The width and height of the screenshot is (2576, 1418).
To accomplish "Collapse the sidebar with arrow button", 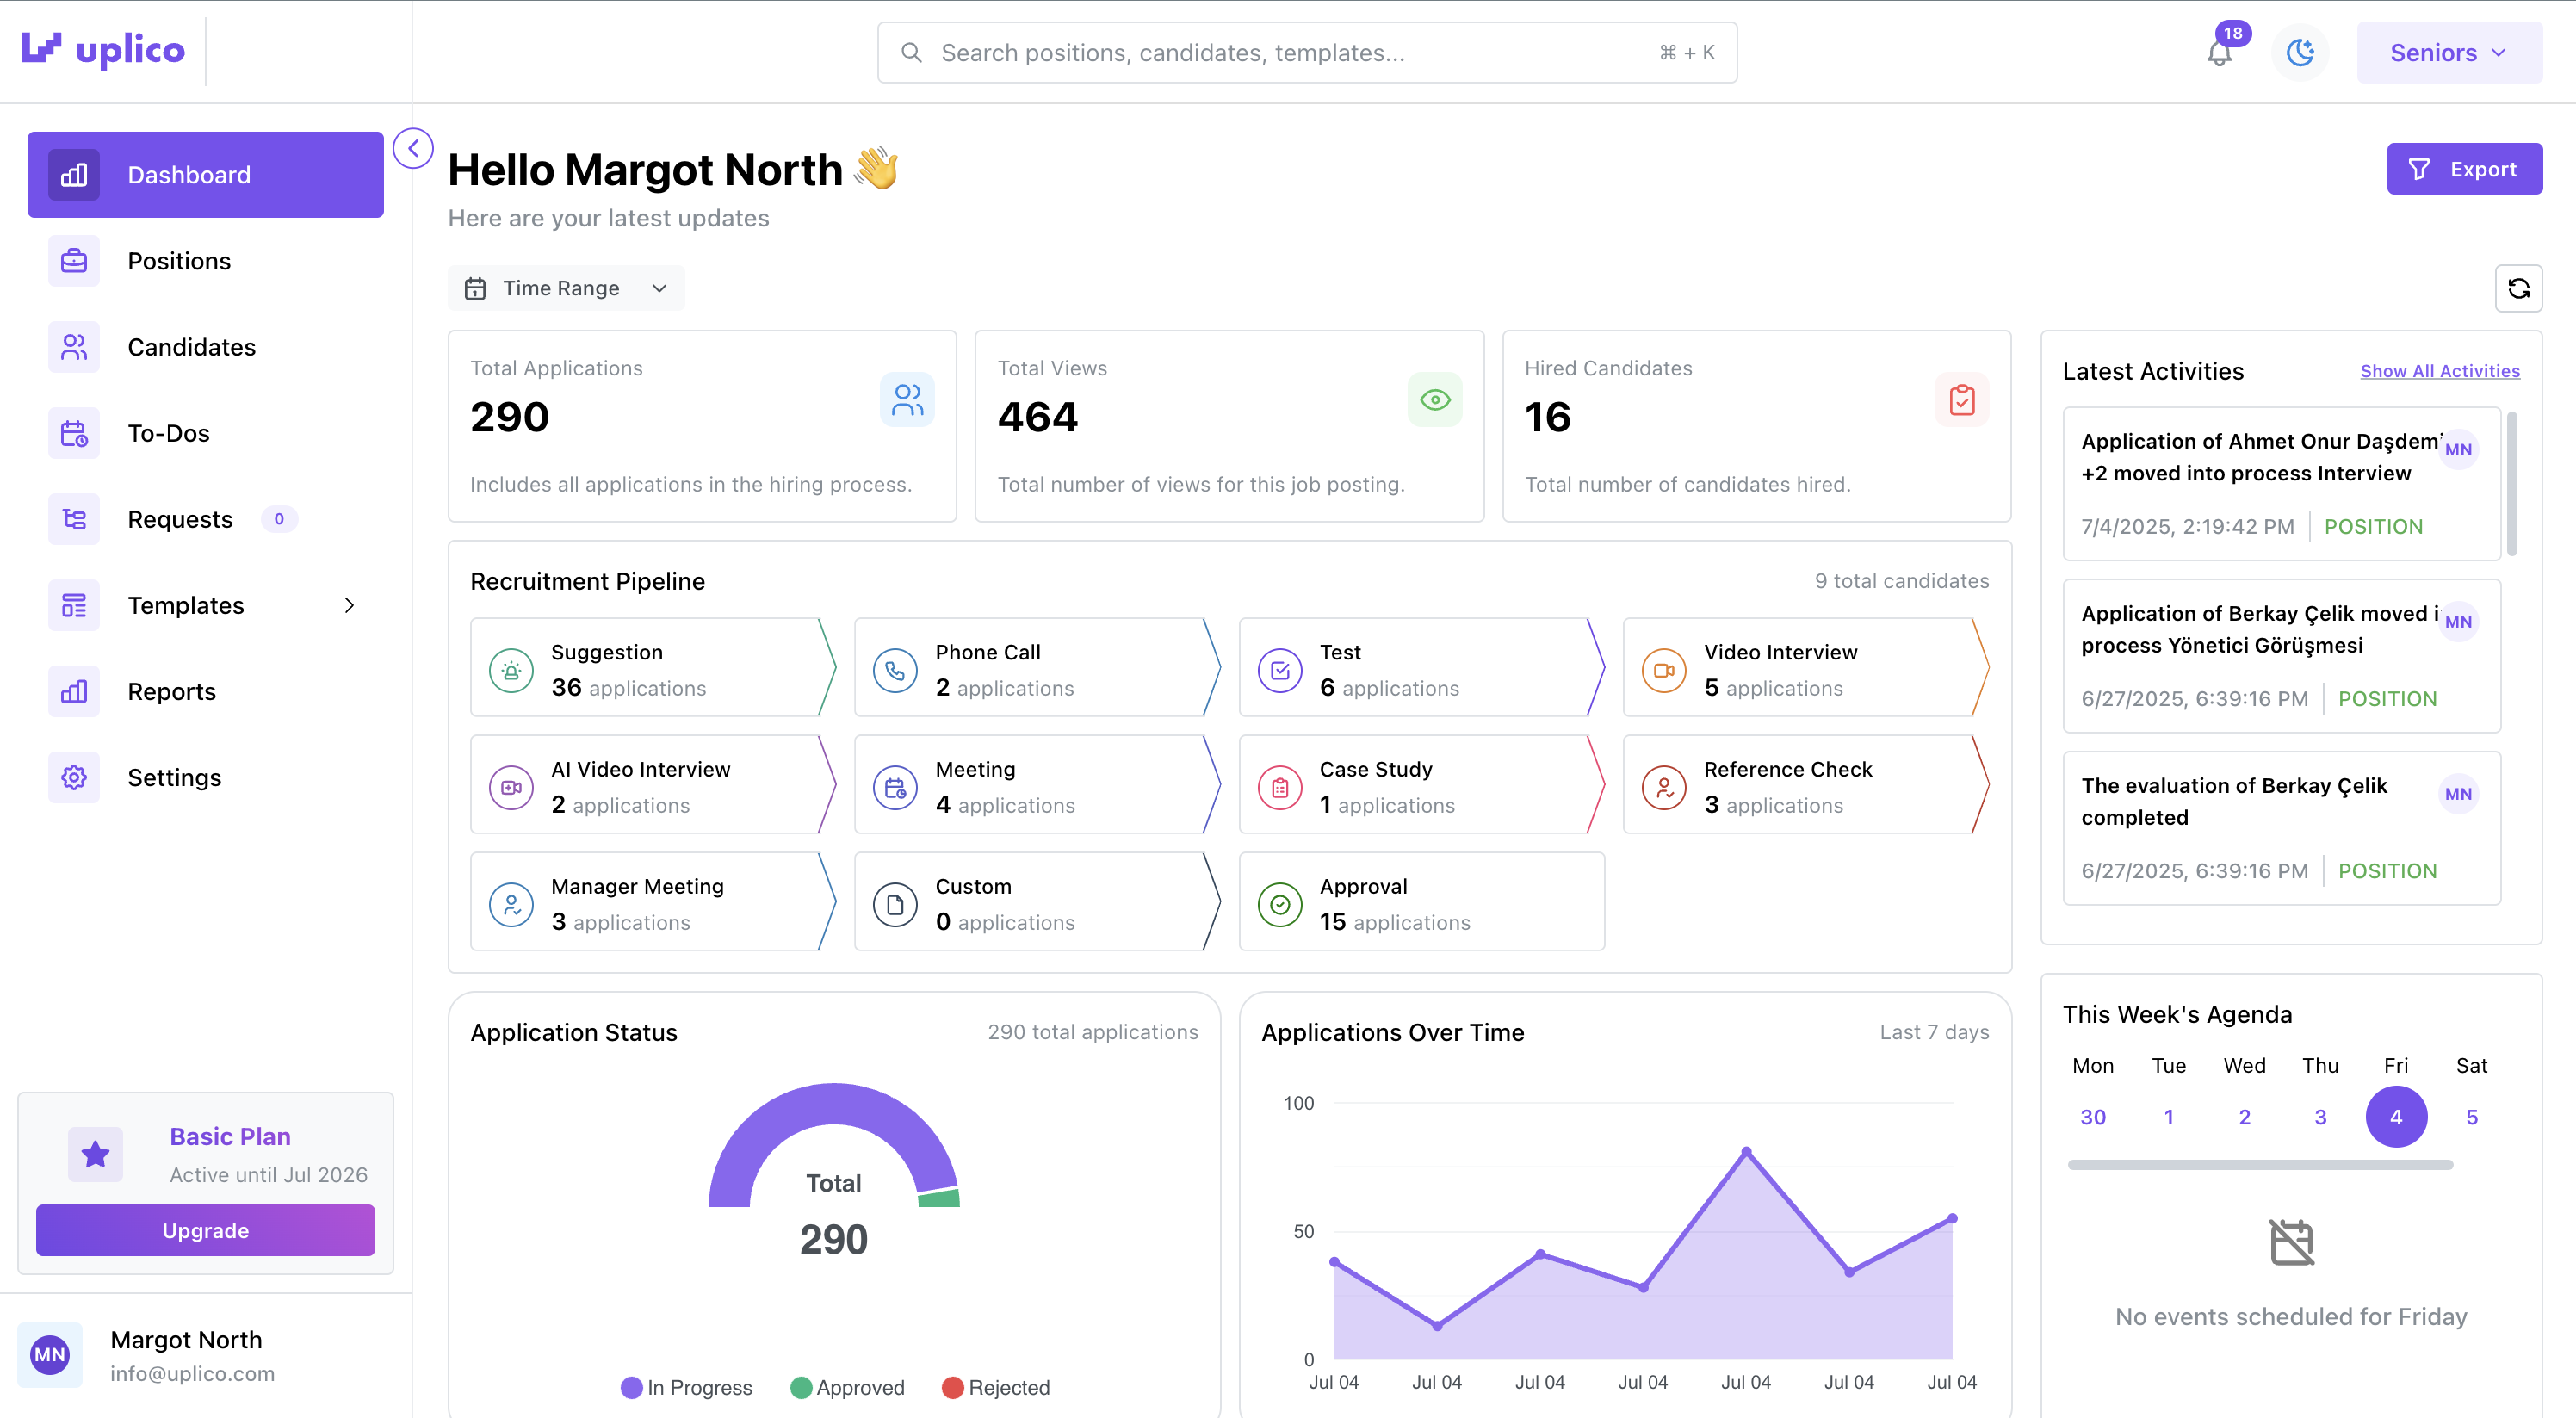I will [413, 149].
